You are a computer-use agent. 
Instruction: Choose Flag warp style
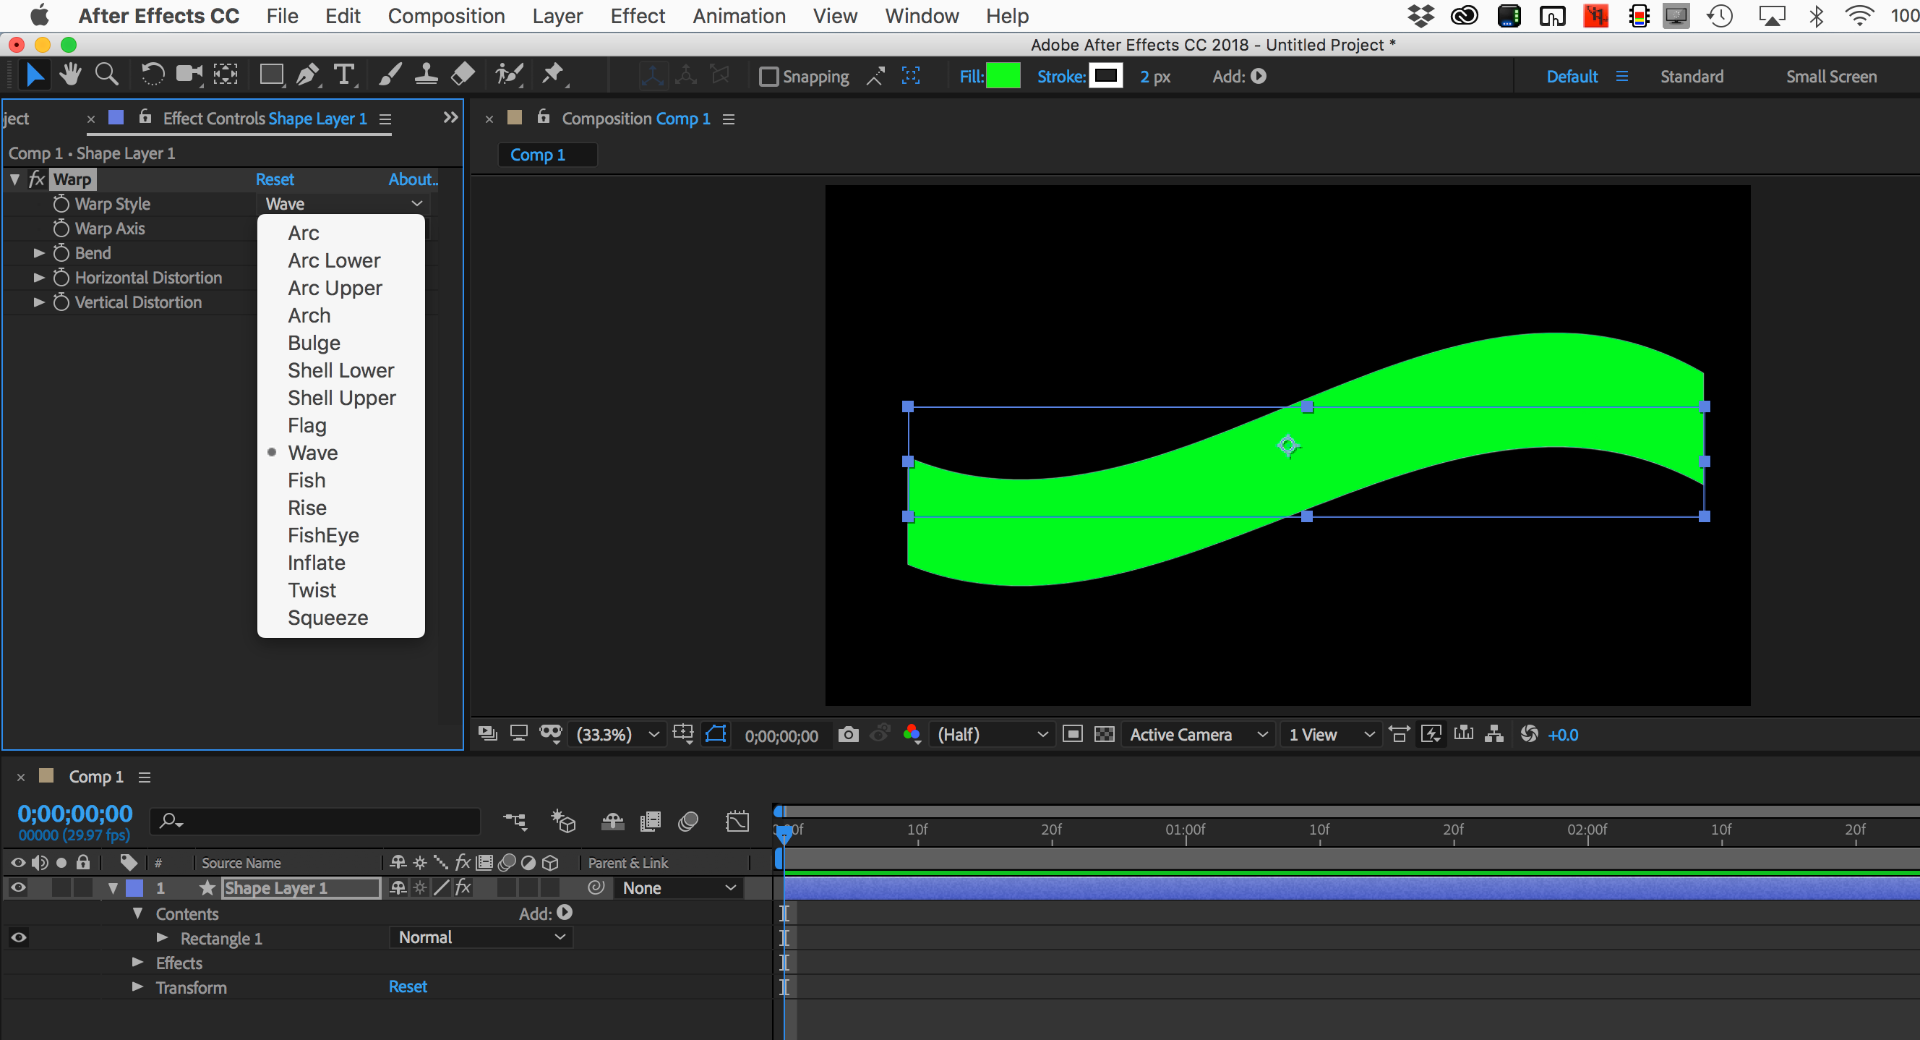coord(307,425)
